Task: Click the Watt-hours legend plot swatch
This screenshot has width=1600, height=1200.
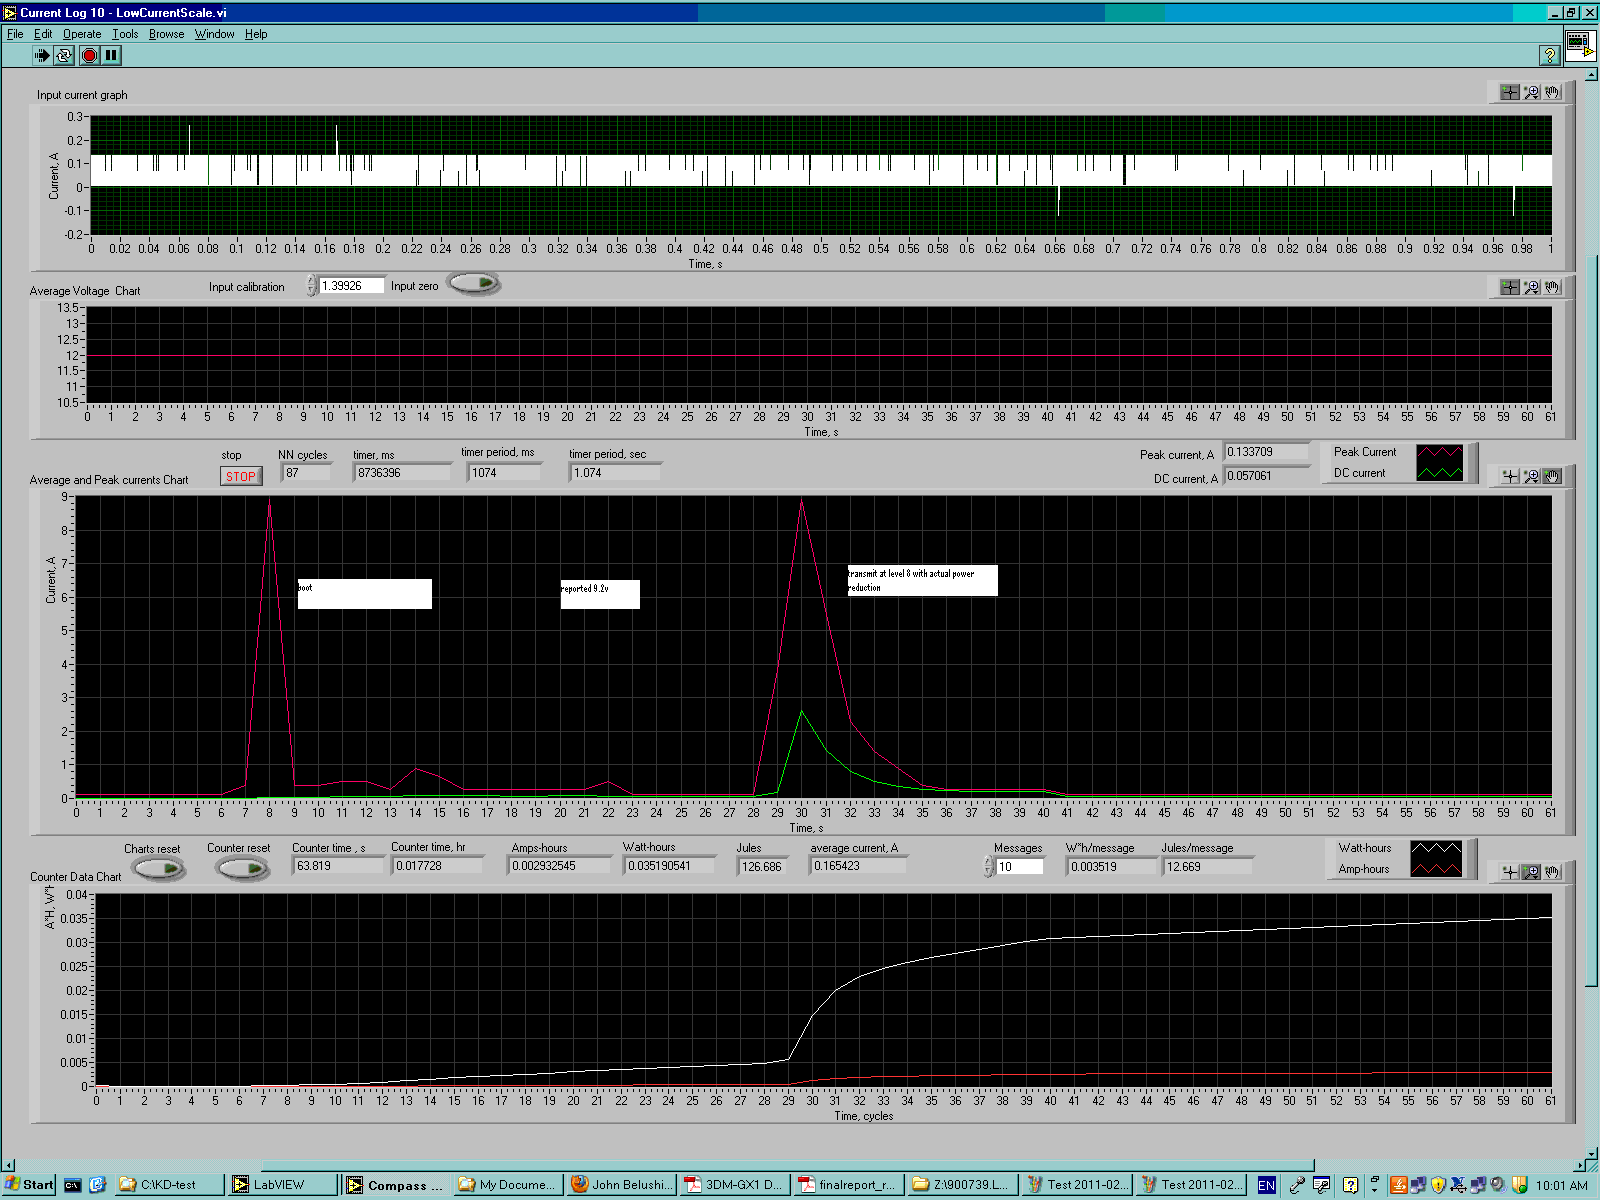Action: 1436,848
